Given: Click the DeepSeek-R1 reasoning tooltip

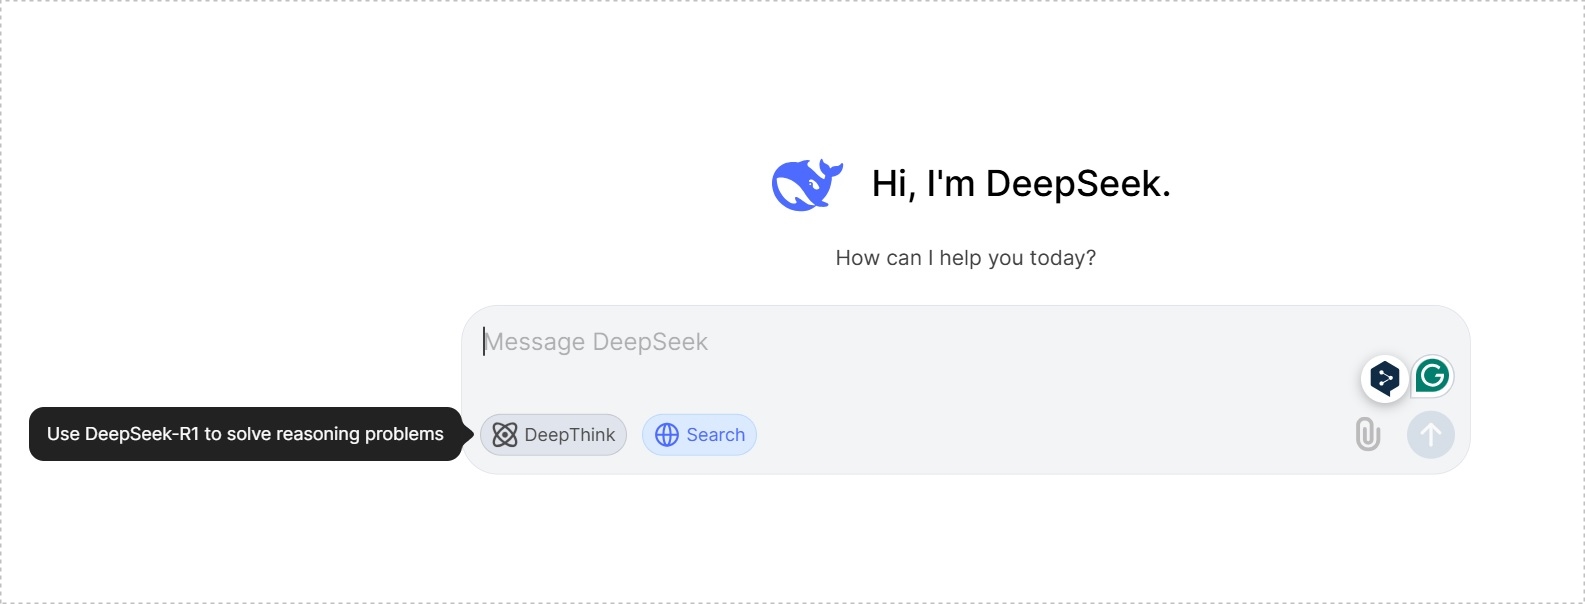Looking at the screenshot, I should coord(246,434).
